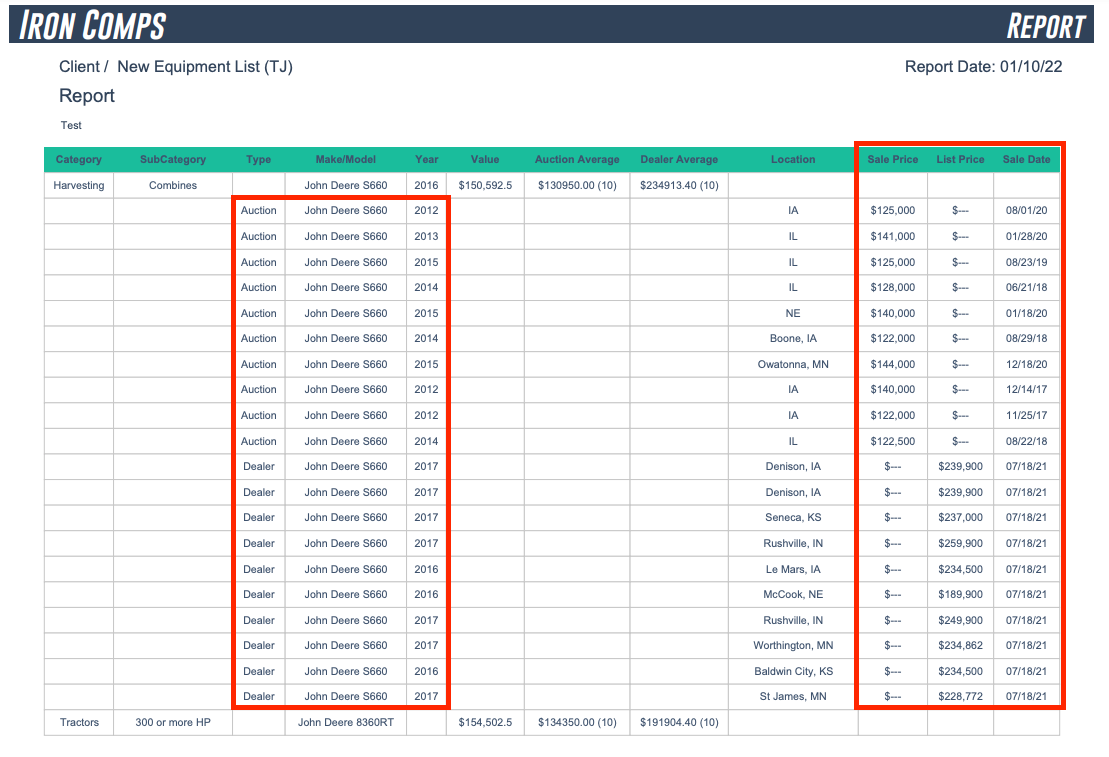This screenshot has width=1109, height=757.
Task: Click the 'Test' label under Report heading
Action: [x=71, y=125]
